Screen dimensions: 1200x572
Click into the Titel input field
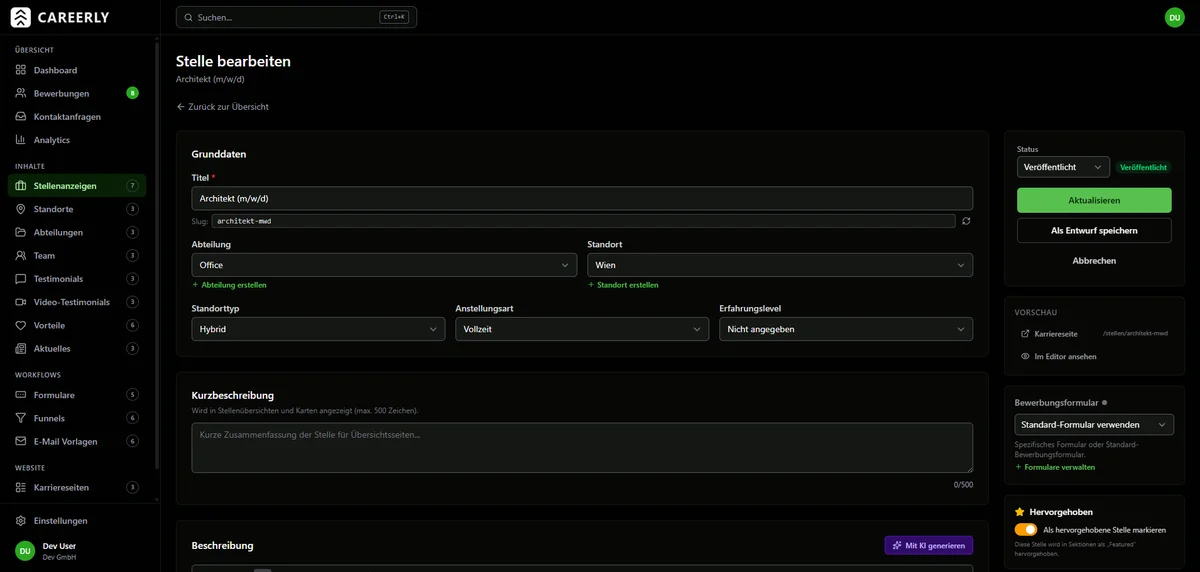[582, 198]
